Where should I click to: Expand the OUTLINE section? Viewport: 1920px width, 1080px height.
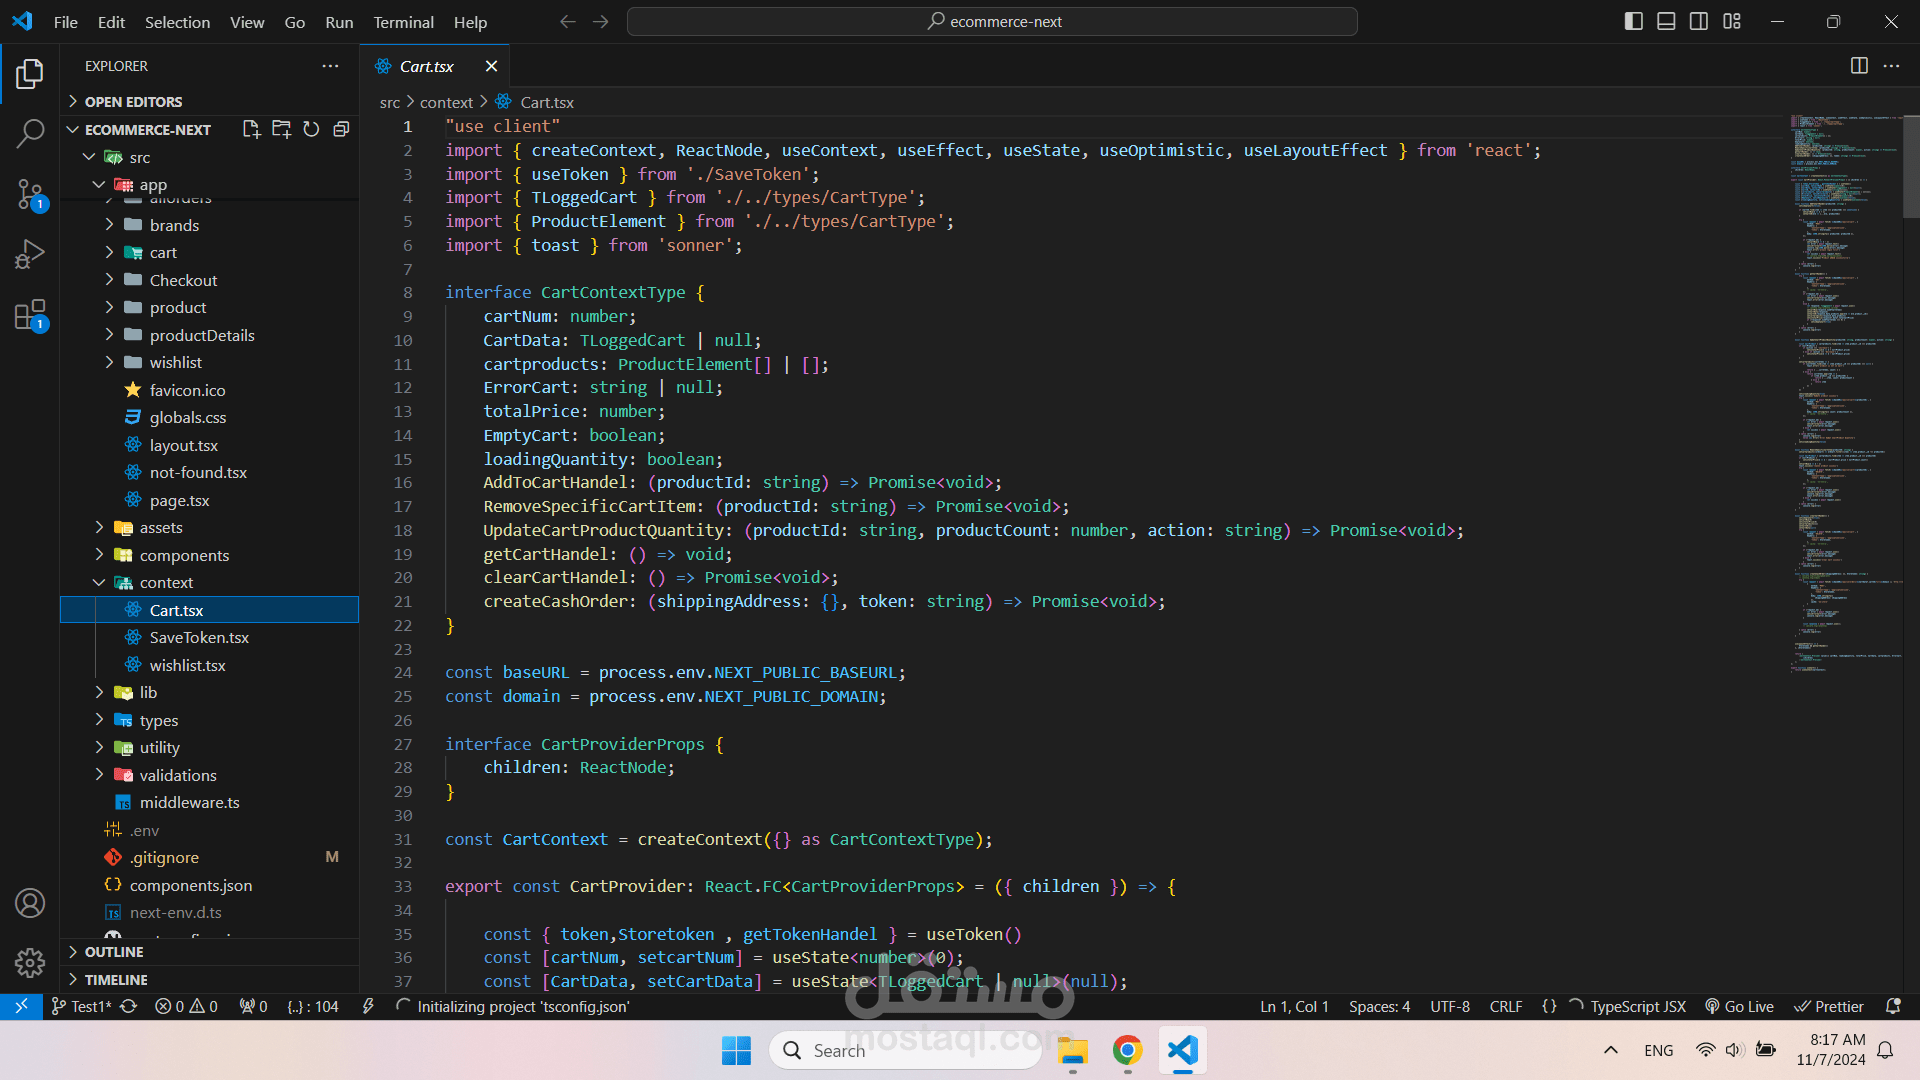114,952
